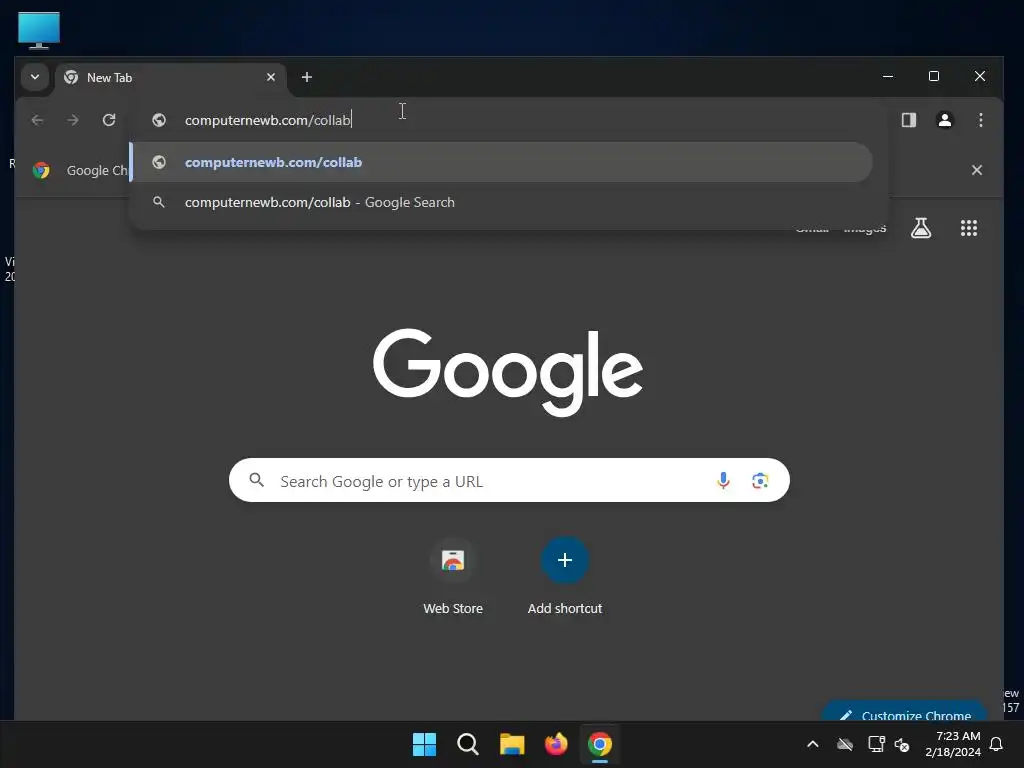Click the globe icon in the address bar
Viewport: 1024px width, 768px height.
pos(159,120)
